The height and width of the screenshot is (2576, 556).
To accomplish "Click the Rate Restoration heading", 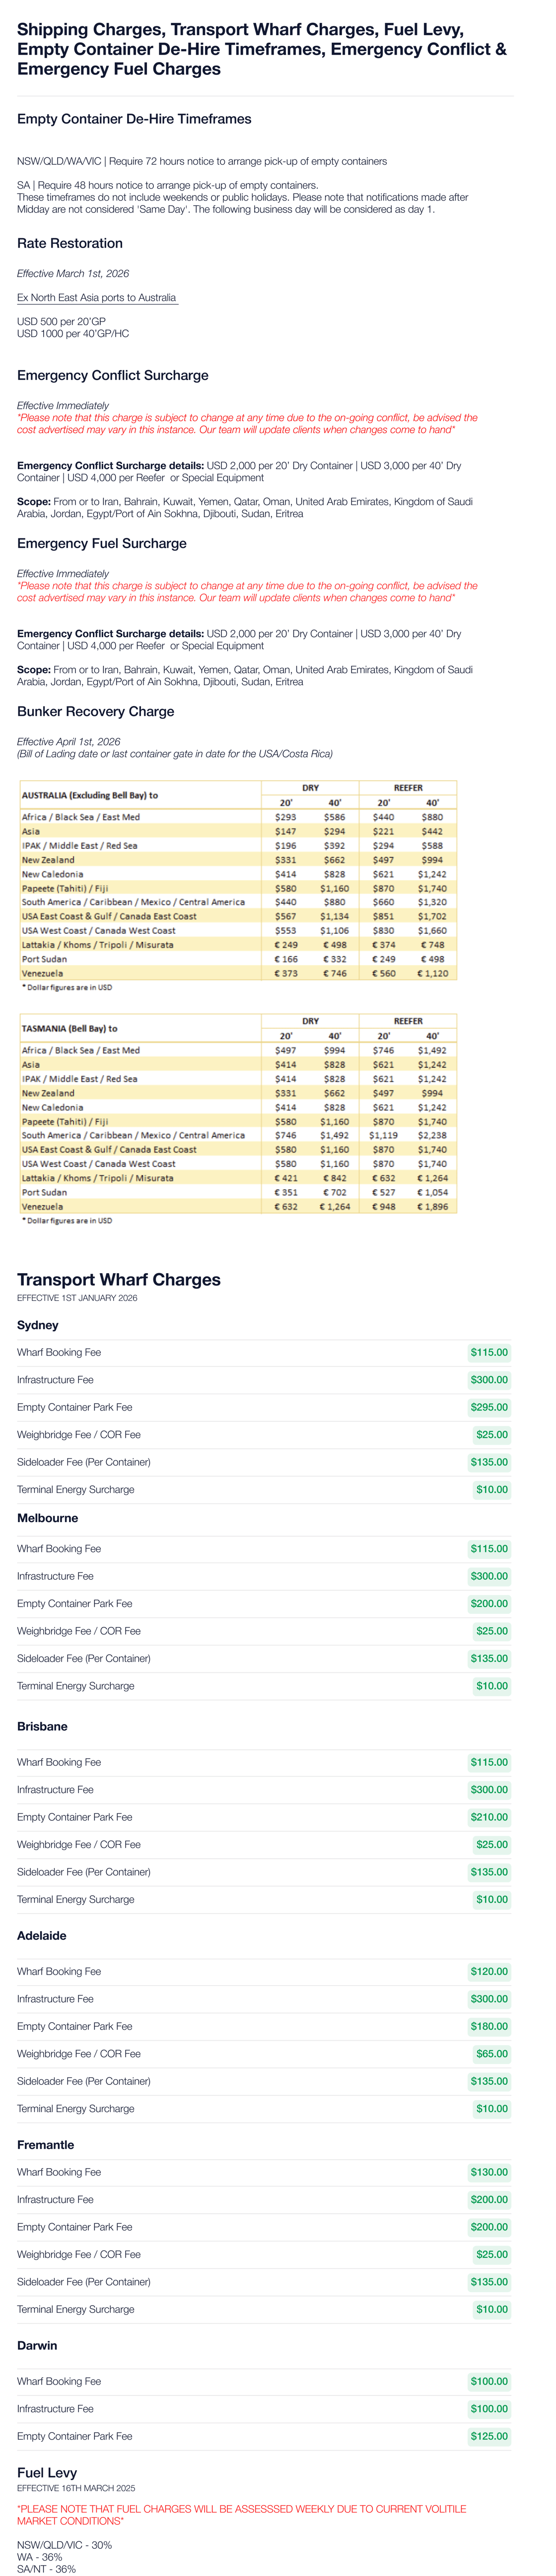I will [70, 244].
